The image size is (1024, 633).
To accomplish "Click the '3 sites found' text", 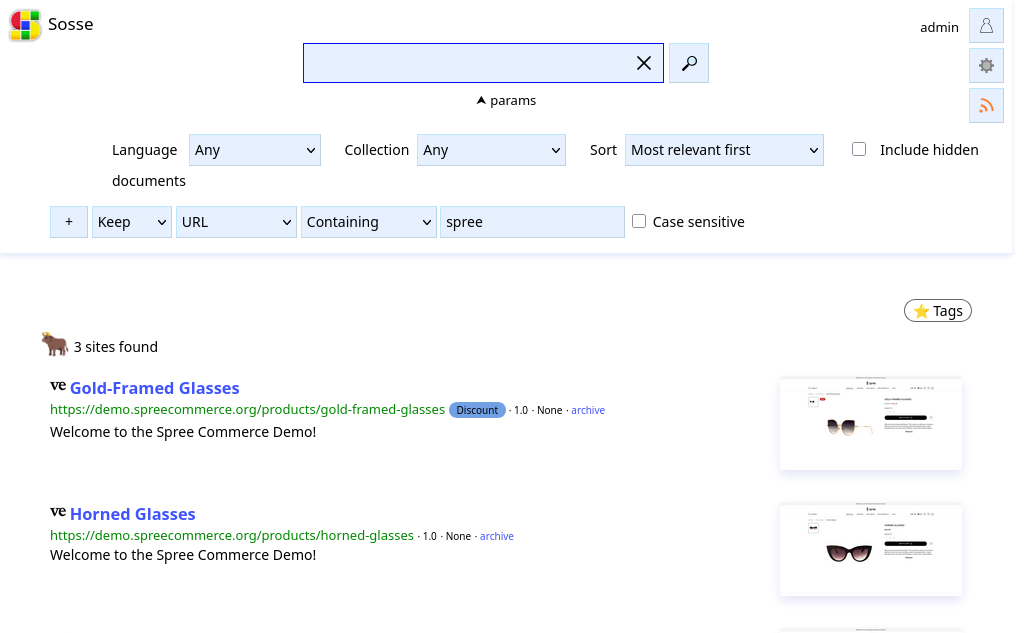I will point(116,347).
